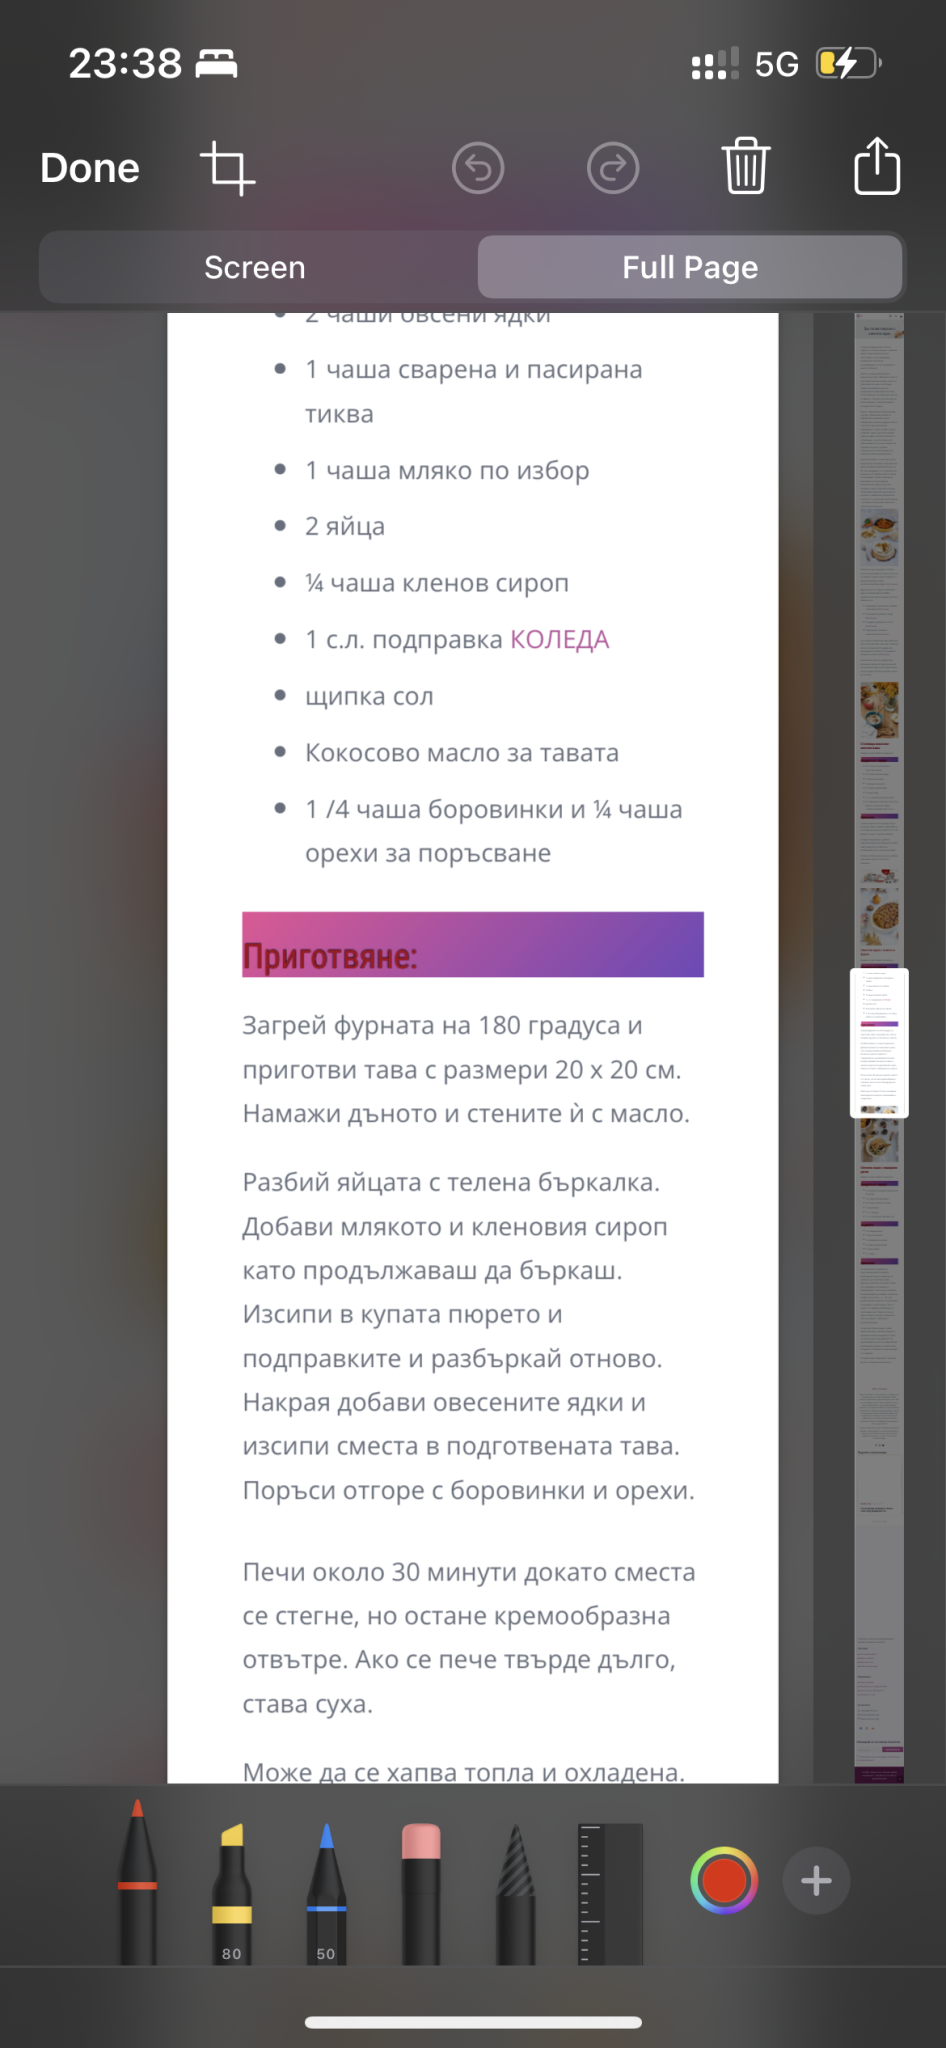Tap the Приготвяне heading banner

(x=473, y=945)
